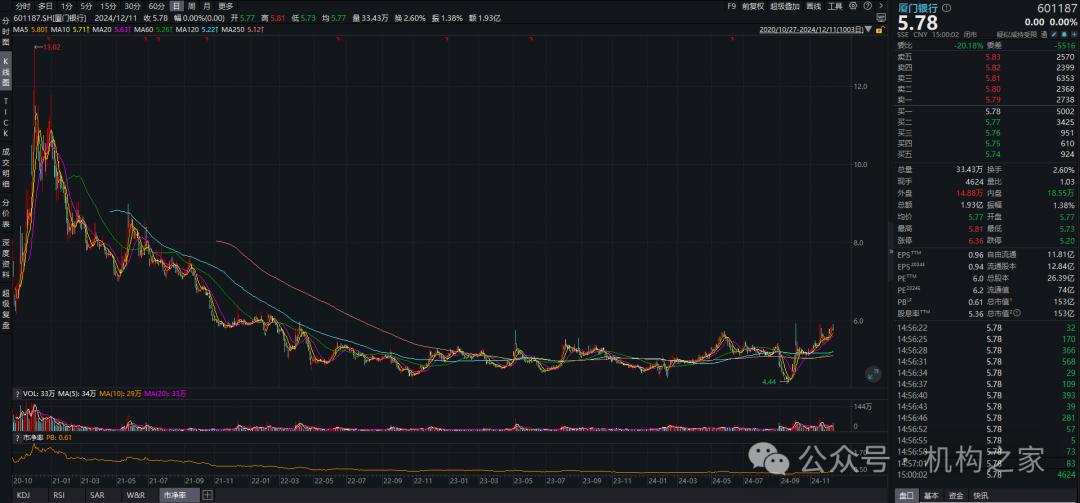
Task: Open 超级复盘 in the left sidebar
Action: tap(6, 309)
